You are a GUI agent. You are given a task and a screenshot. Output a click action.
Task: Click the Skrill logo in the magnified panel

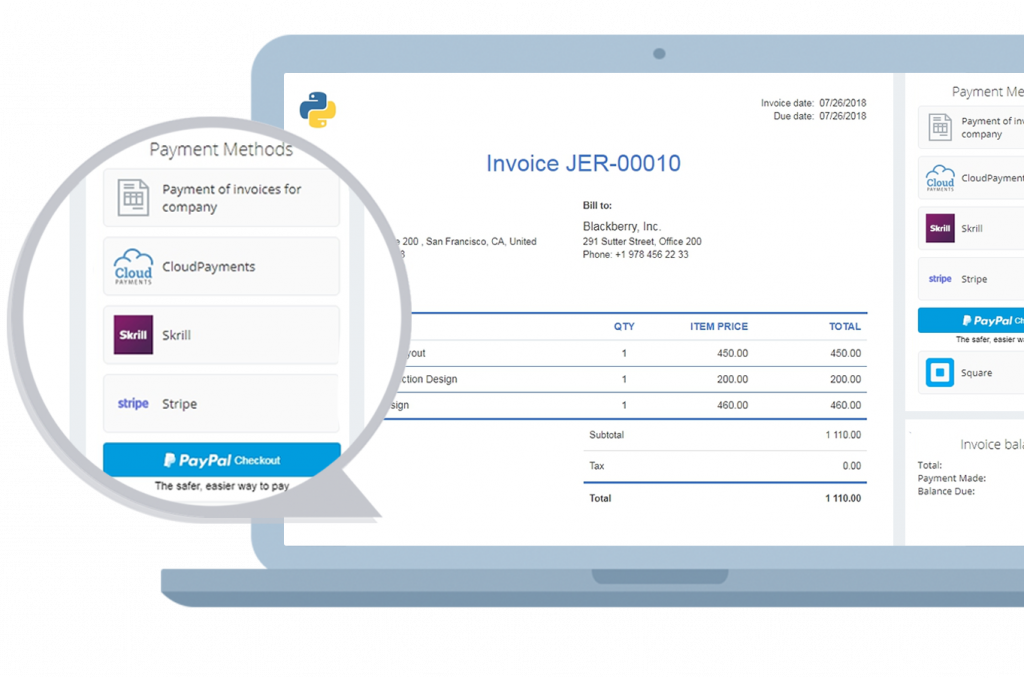pos(131,334)
